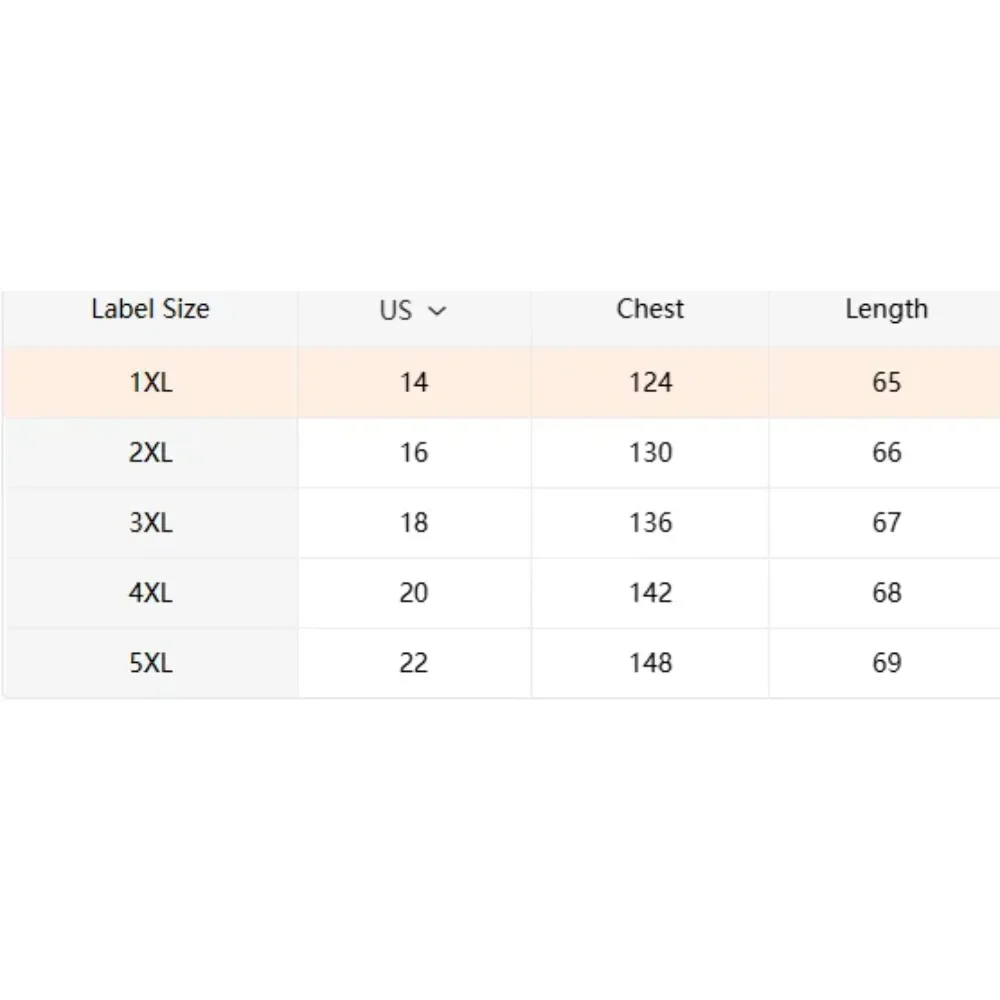Click chest value 124 cell

tap(650, 382)
